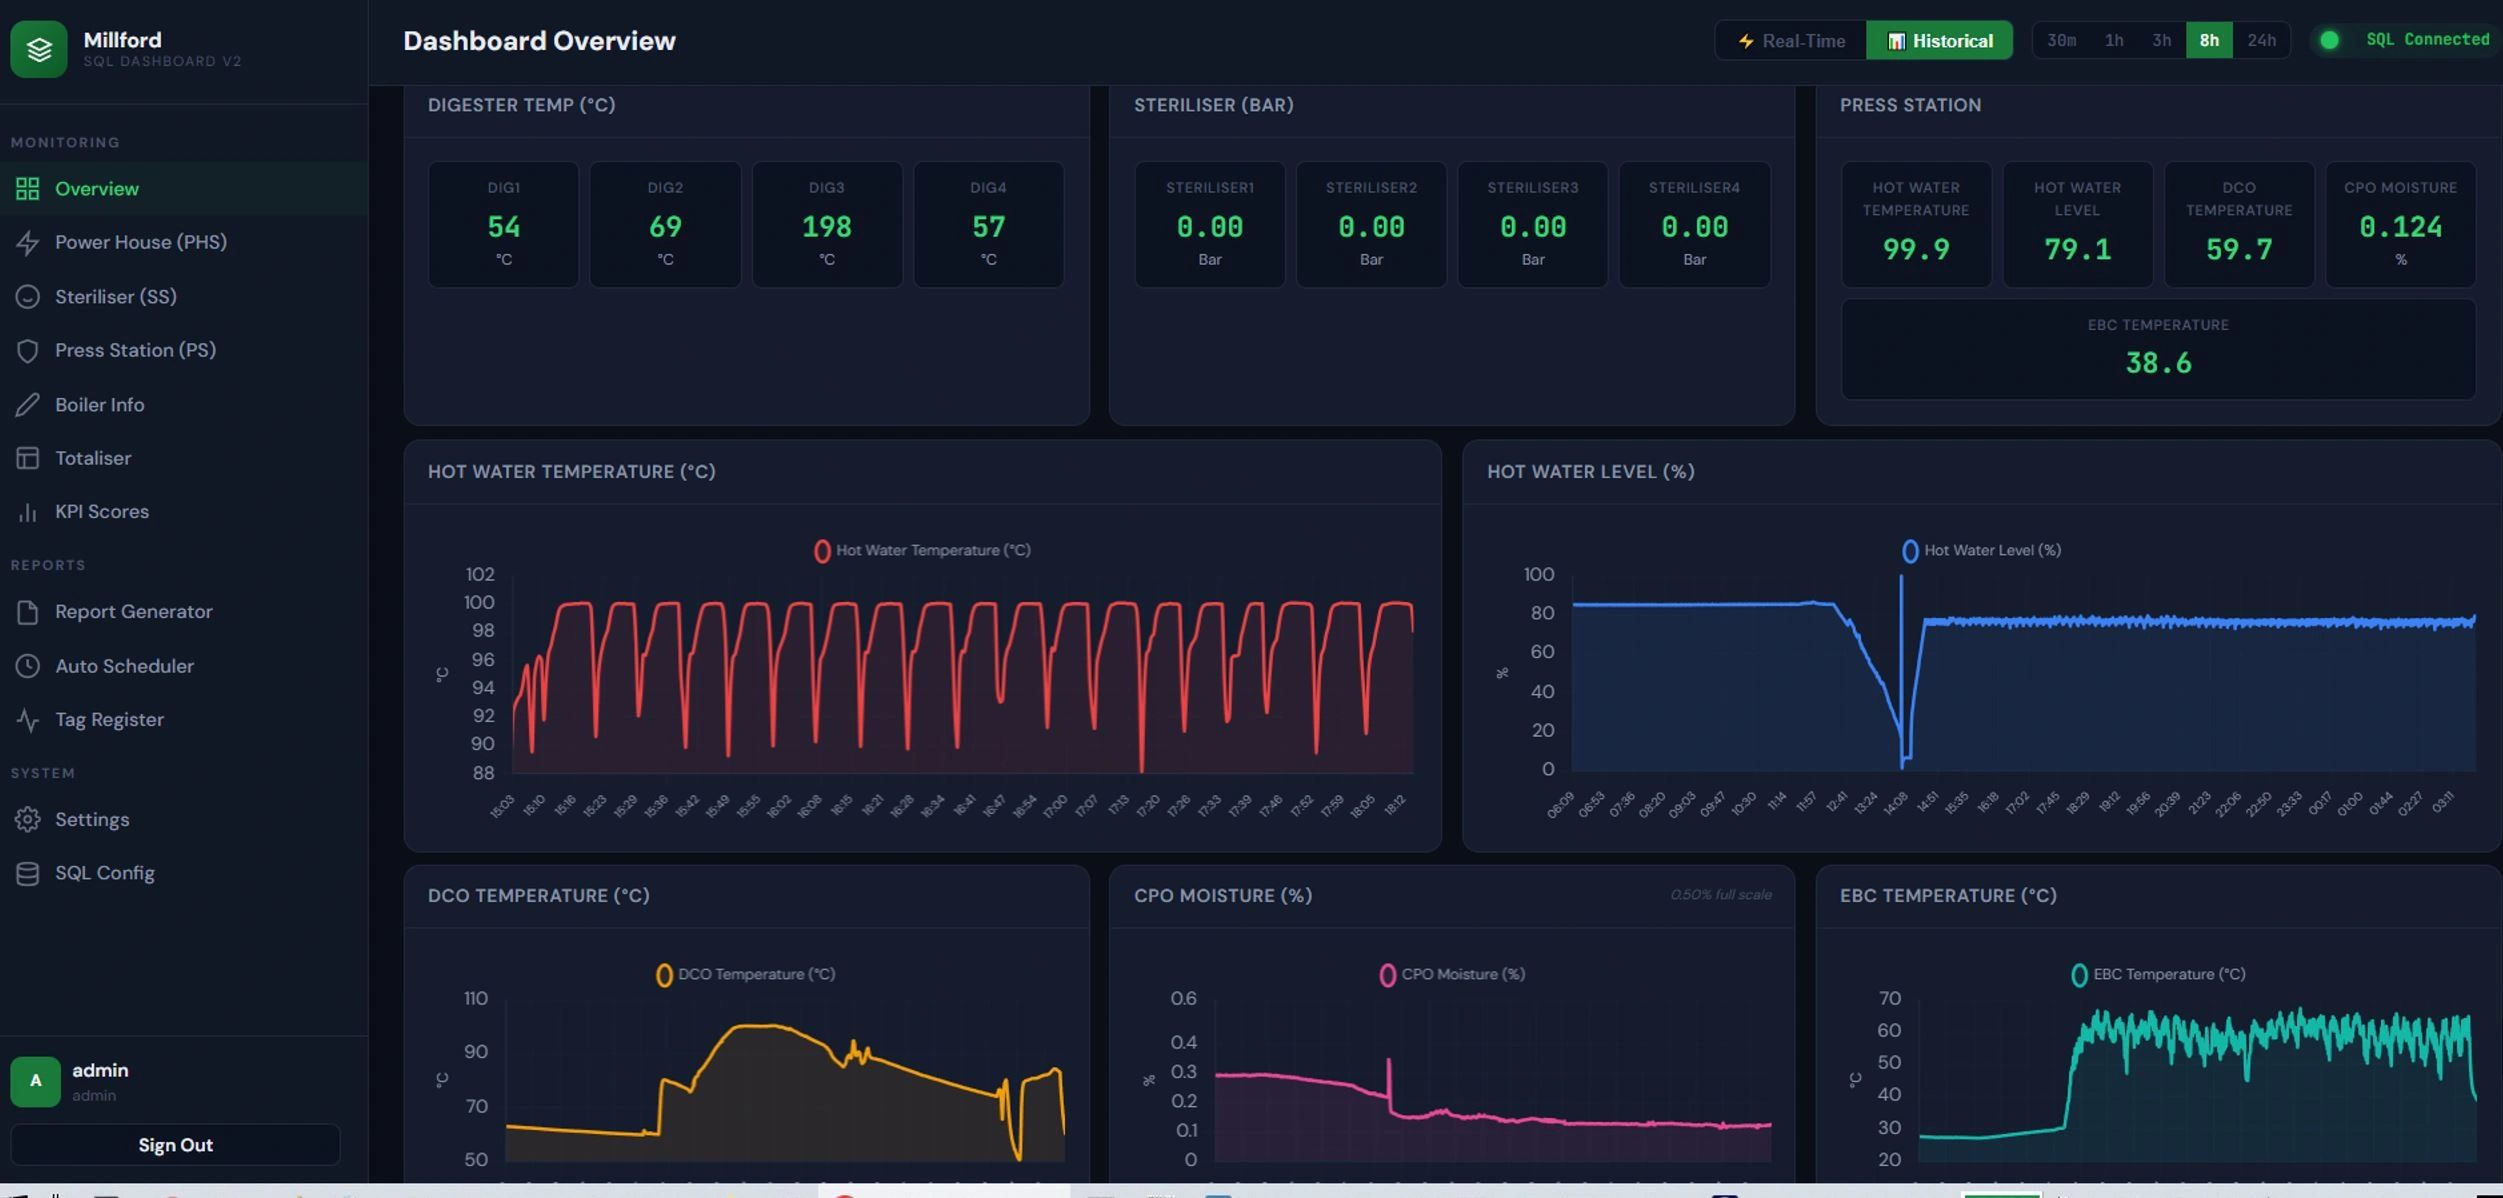The image size is (2503, 1198).
Task: Click the SQL Connected status text
Action: tap(2427, 40)
